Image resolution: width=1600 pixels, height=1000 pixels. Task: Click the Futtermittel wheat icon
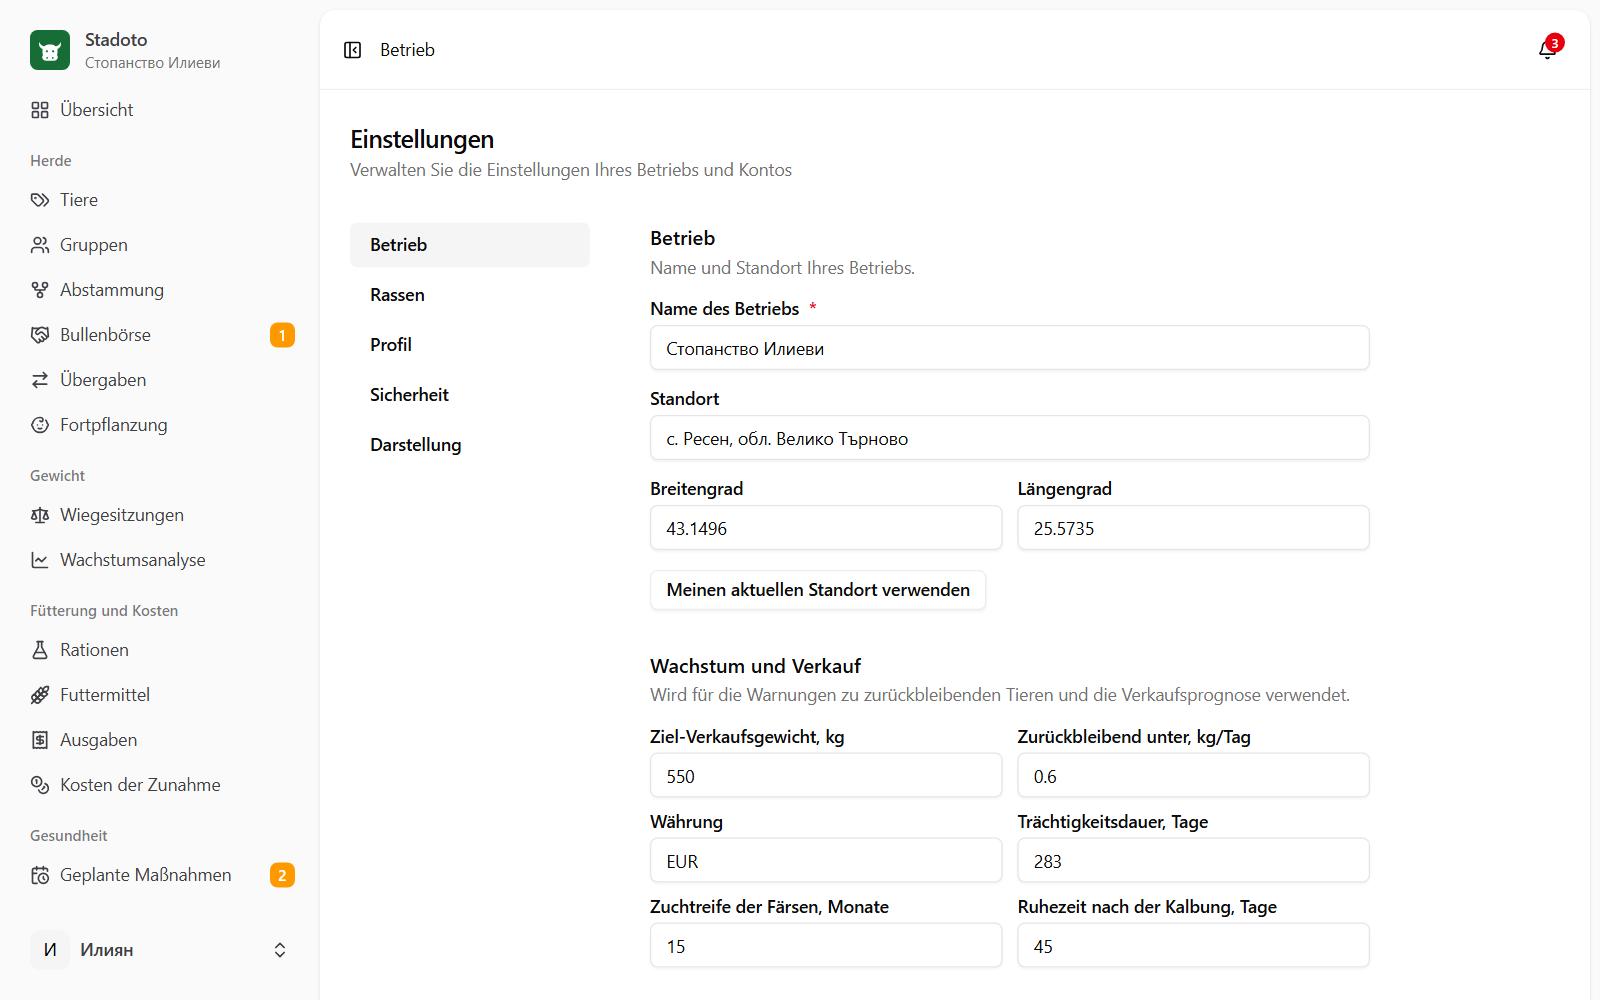40,695
